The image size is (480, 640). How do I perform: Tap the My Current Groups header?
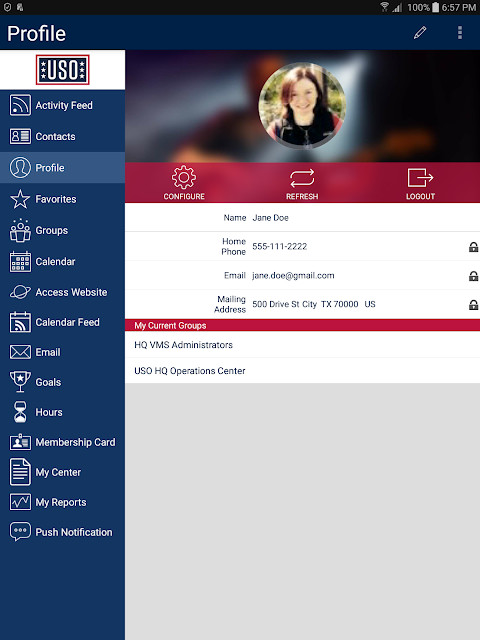point(302,325)
